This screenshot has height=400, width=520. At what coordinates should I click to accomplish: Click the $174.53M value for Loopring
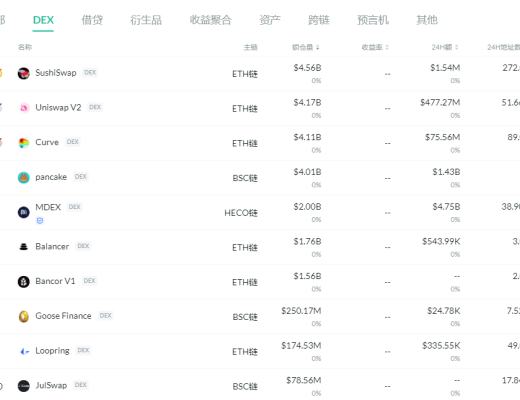pyautogui.click(x=301, y=346)
